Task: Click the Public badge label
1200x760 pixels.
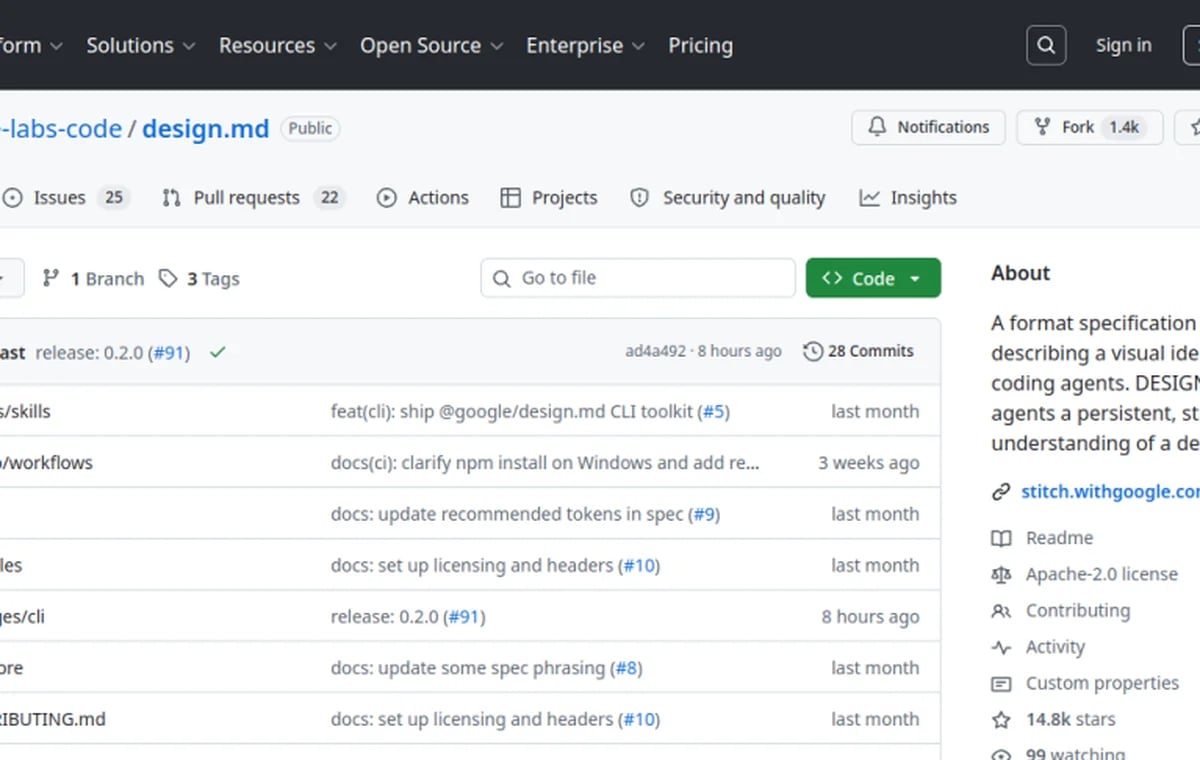Action: 310,128
